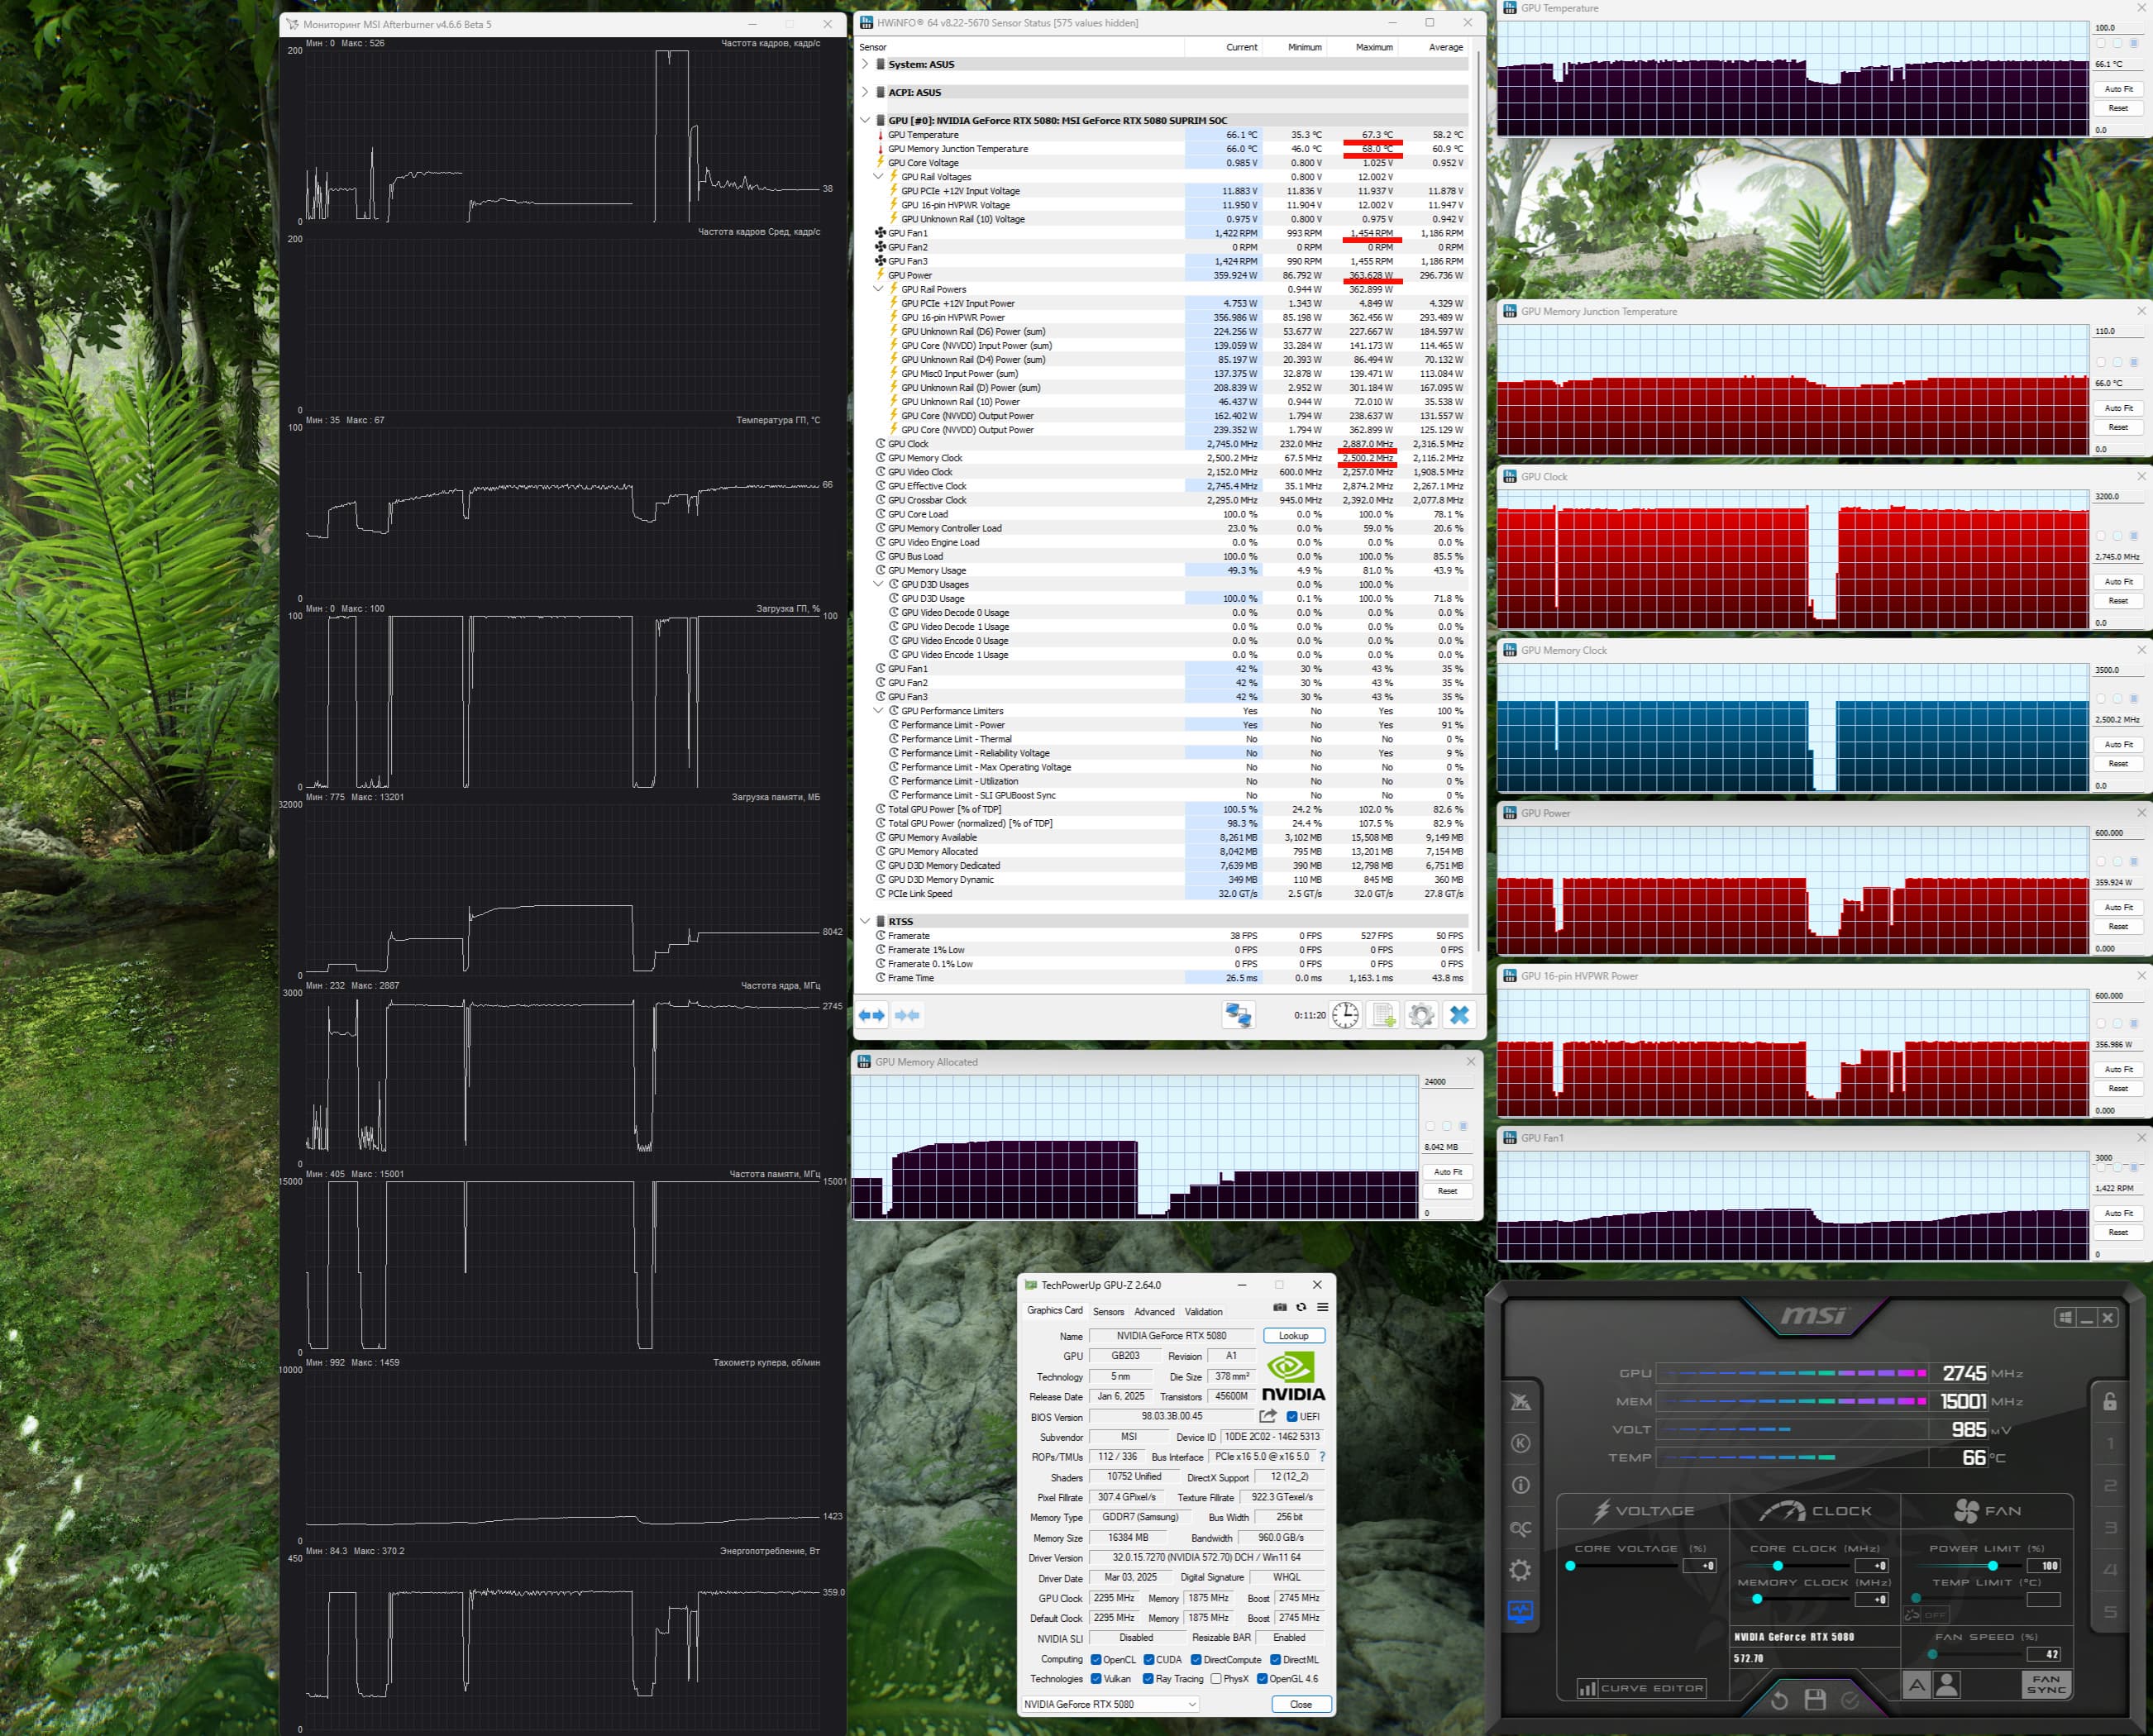This screenshot has height=1736, width=2153.
Task: Click Afterburner save profile floppy icon
Action: pos(1815,1700)
